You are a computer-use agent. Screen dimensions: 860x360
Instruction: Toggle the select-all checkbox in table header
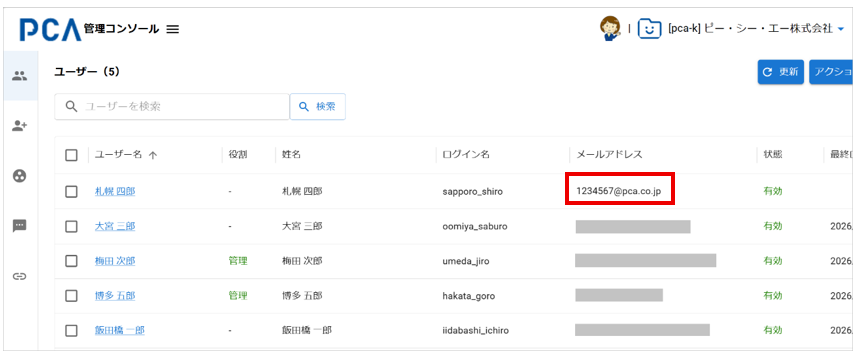71,155
